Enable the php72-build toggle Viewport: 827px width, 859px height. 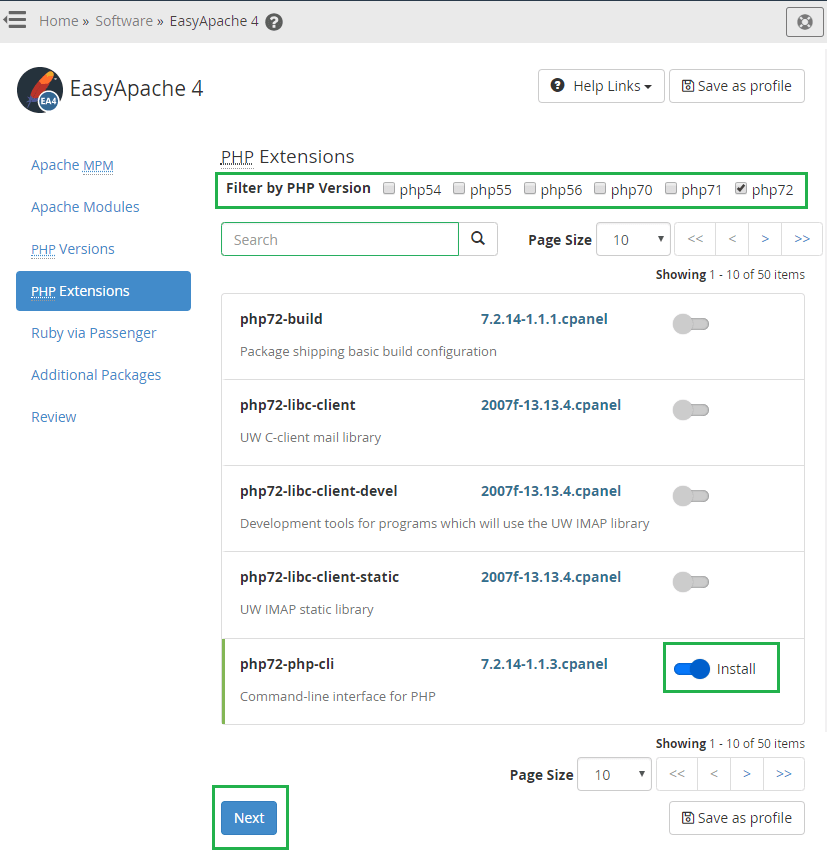[x=691, y=324]
